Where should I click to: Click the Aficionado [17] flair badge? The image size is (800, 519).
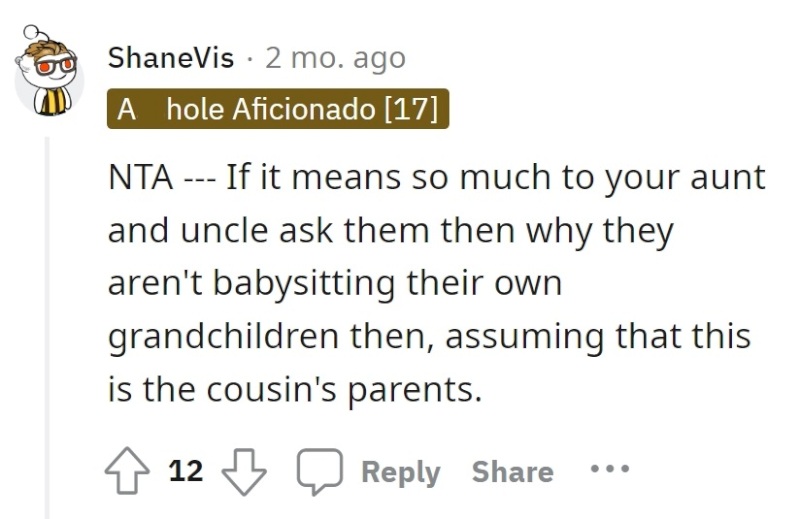tap(278, 109)
